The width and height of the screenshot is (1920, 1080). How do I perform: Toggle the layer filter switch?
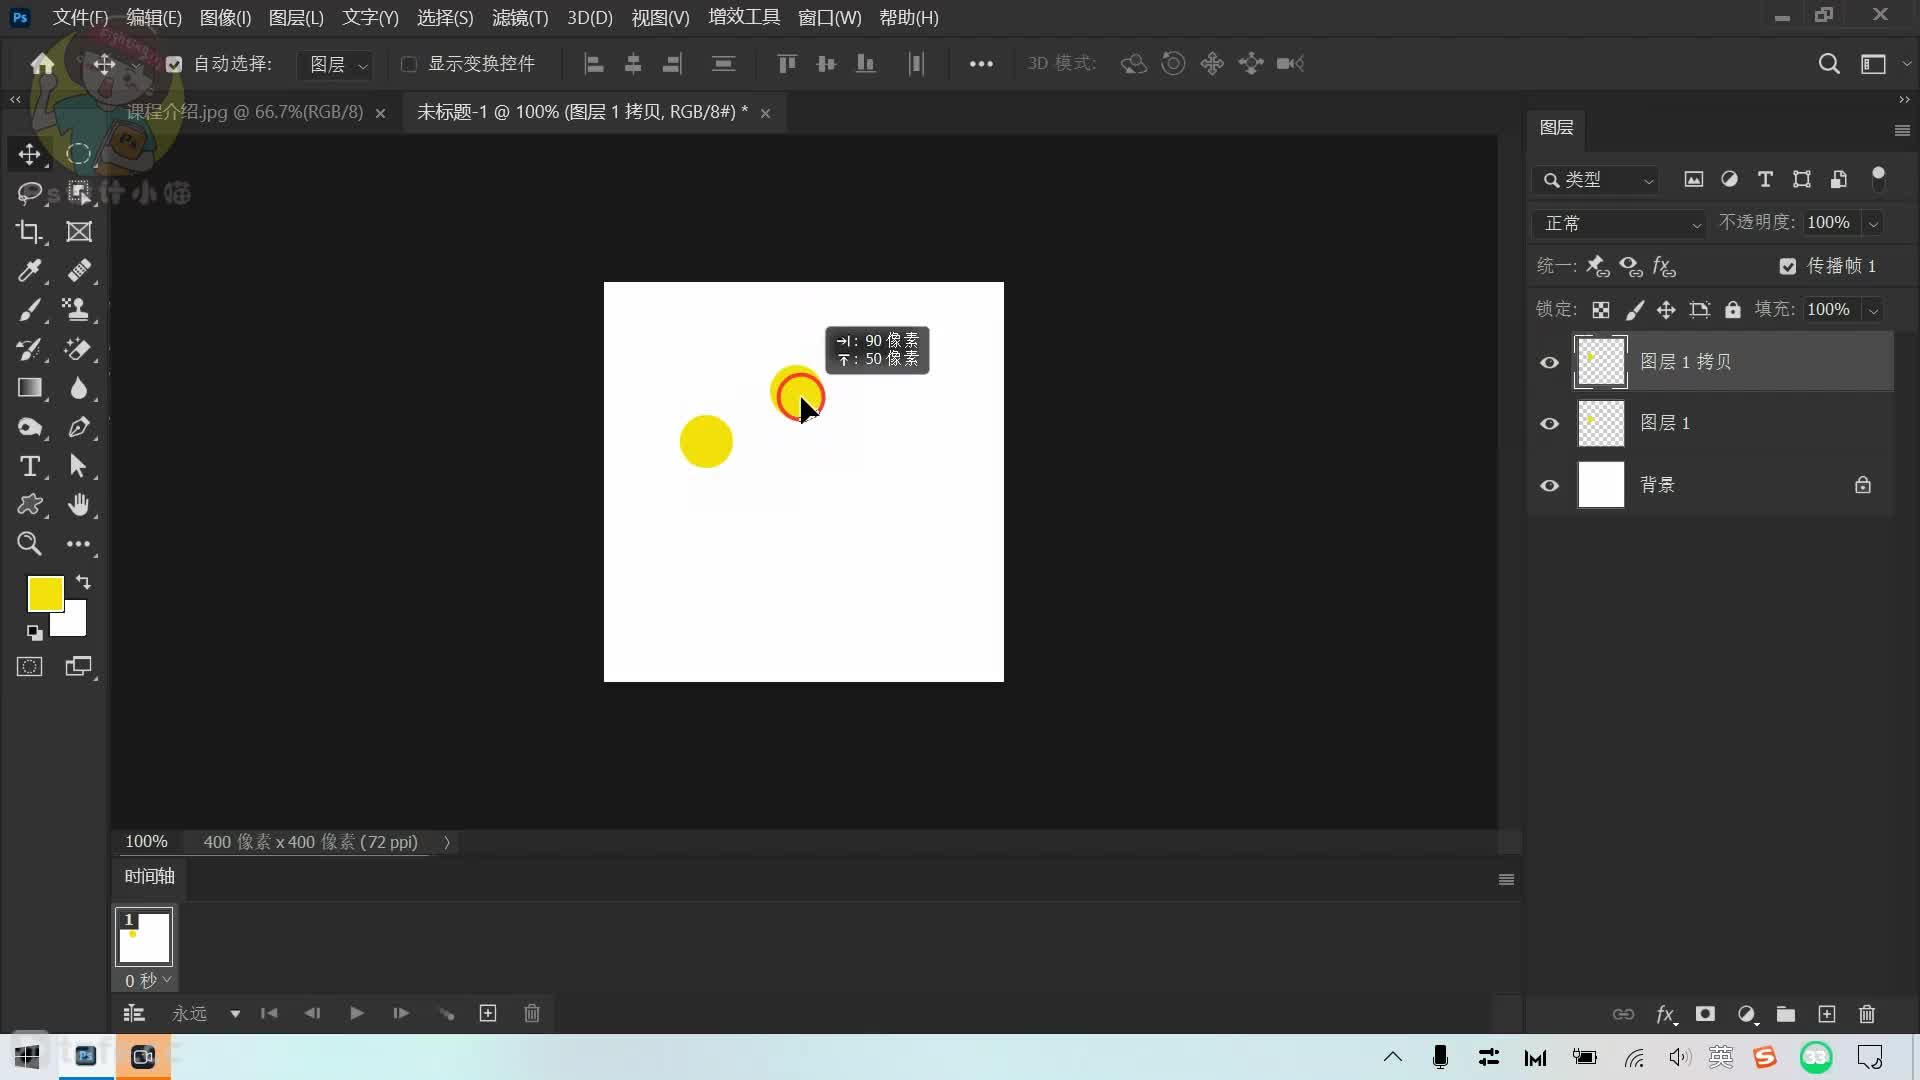click(x=1878, y=179)
